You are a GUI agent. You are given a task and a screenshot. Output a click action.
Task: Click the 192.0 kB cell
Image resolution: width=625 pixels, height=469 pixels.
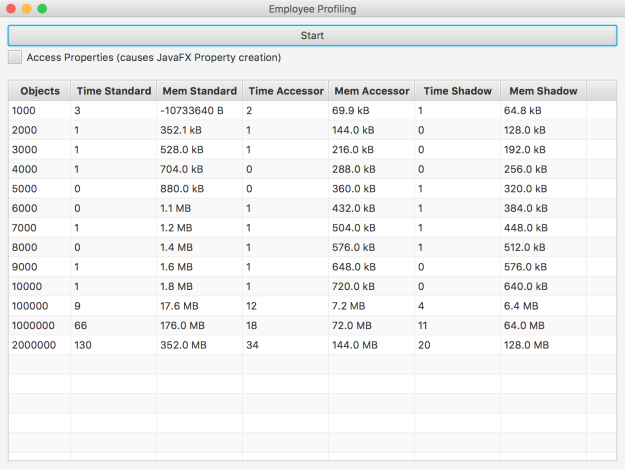pyautogui.click(x=543, y=149)
